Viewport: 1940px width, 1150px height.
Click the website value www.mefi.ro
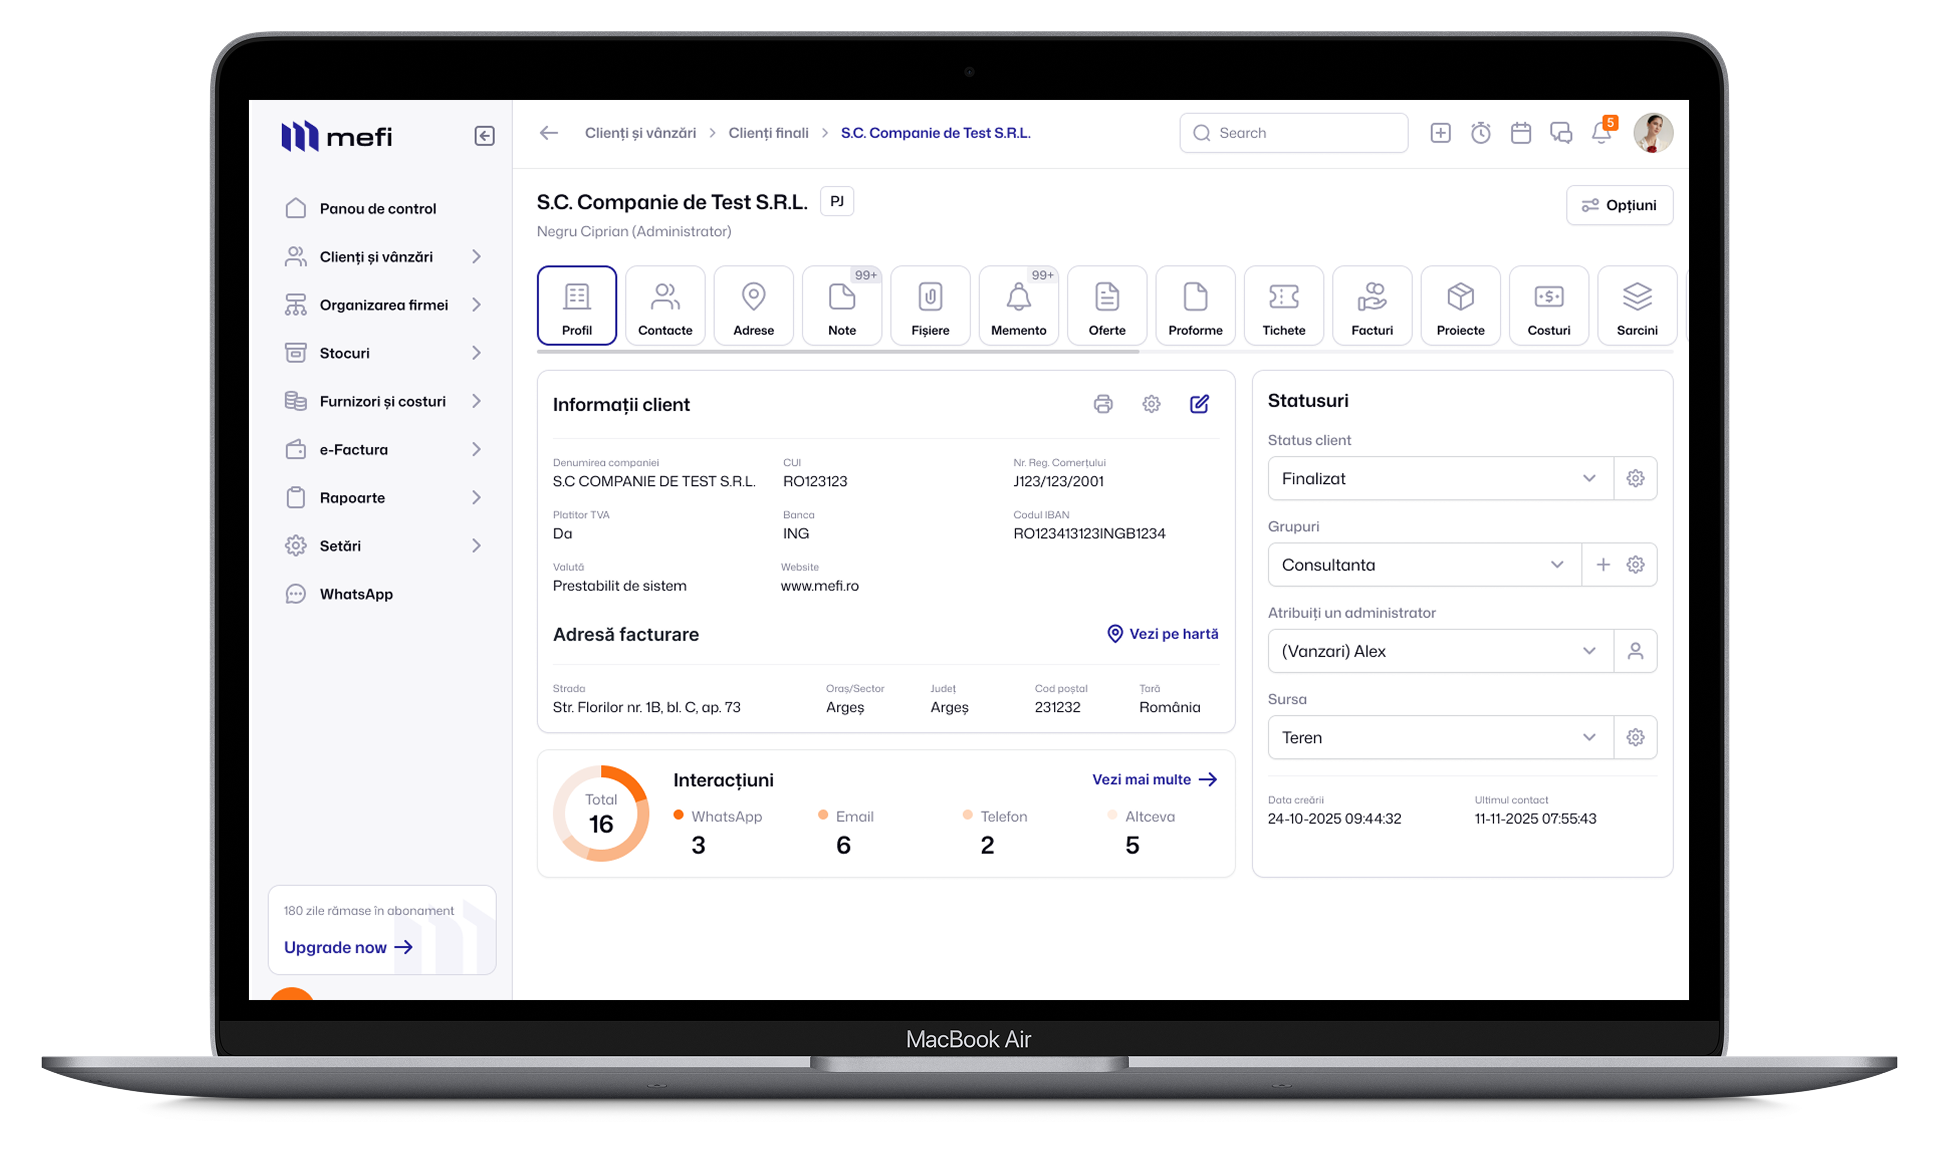coord(820,586)
